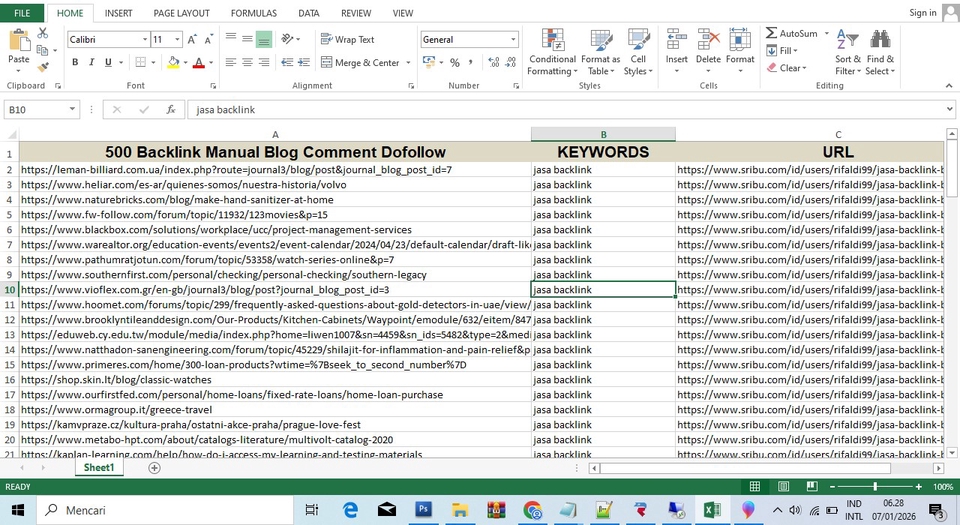Open the AutoSum dropdown arrow
960x525 pixels.
(x=827, y=34)
